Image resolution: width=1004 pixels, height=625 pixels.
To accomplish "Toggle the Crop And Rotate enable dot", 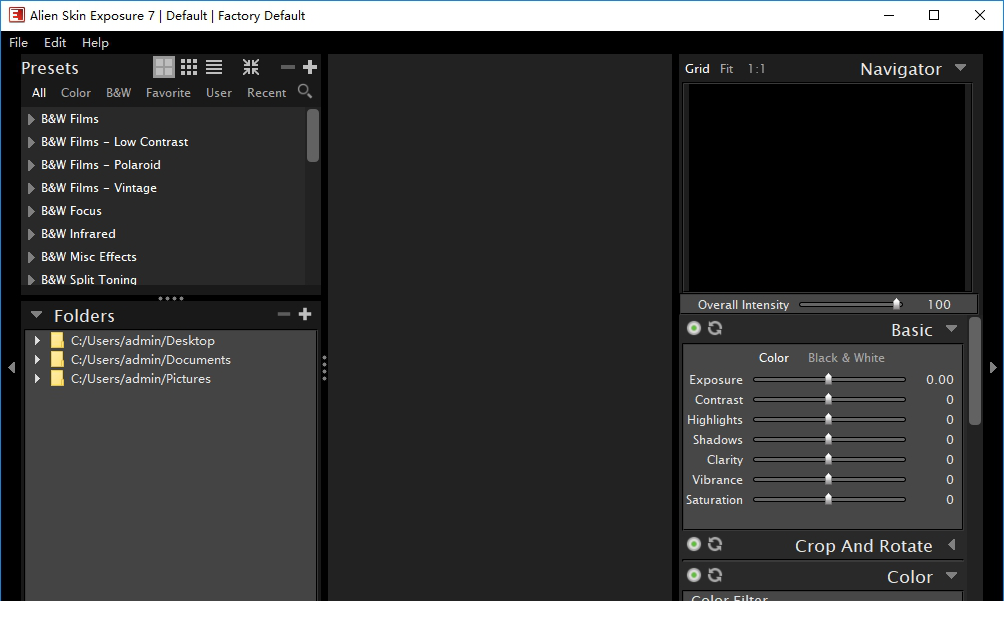I will 693,544.
